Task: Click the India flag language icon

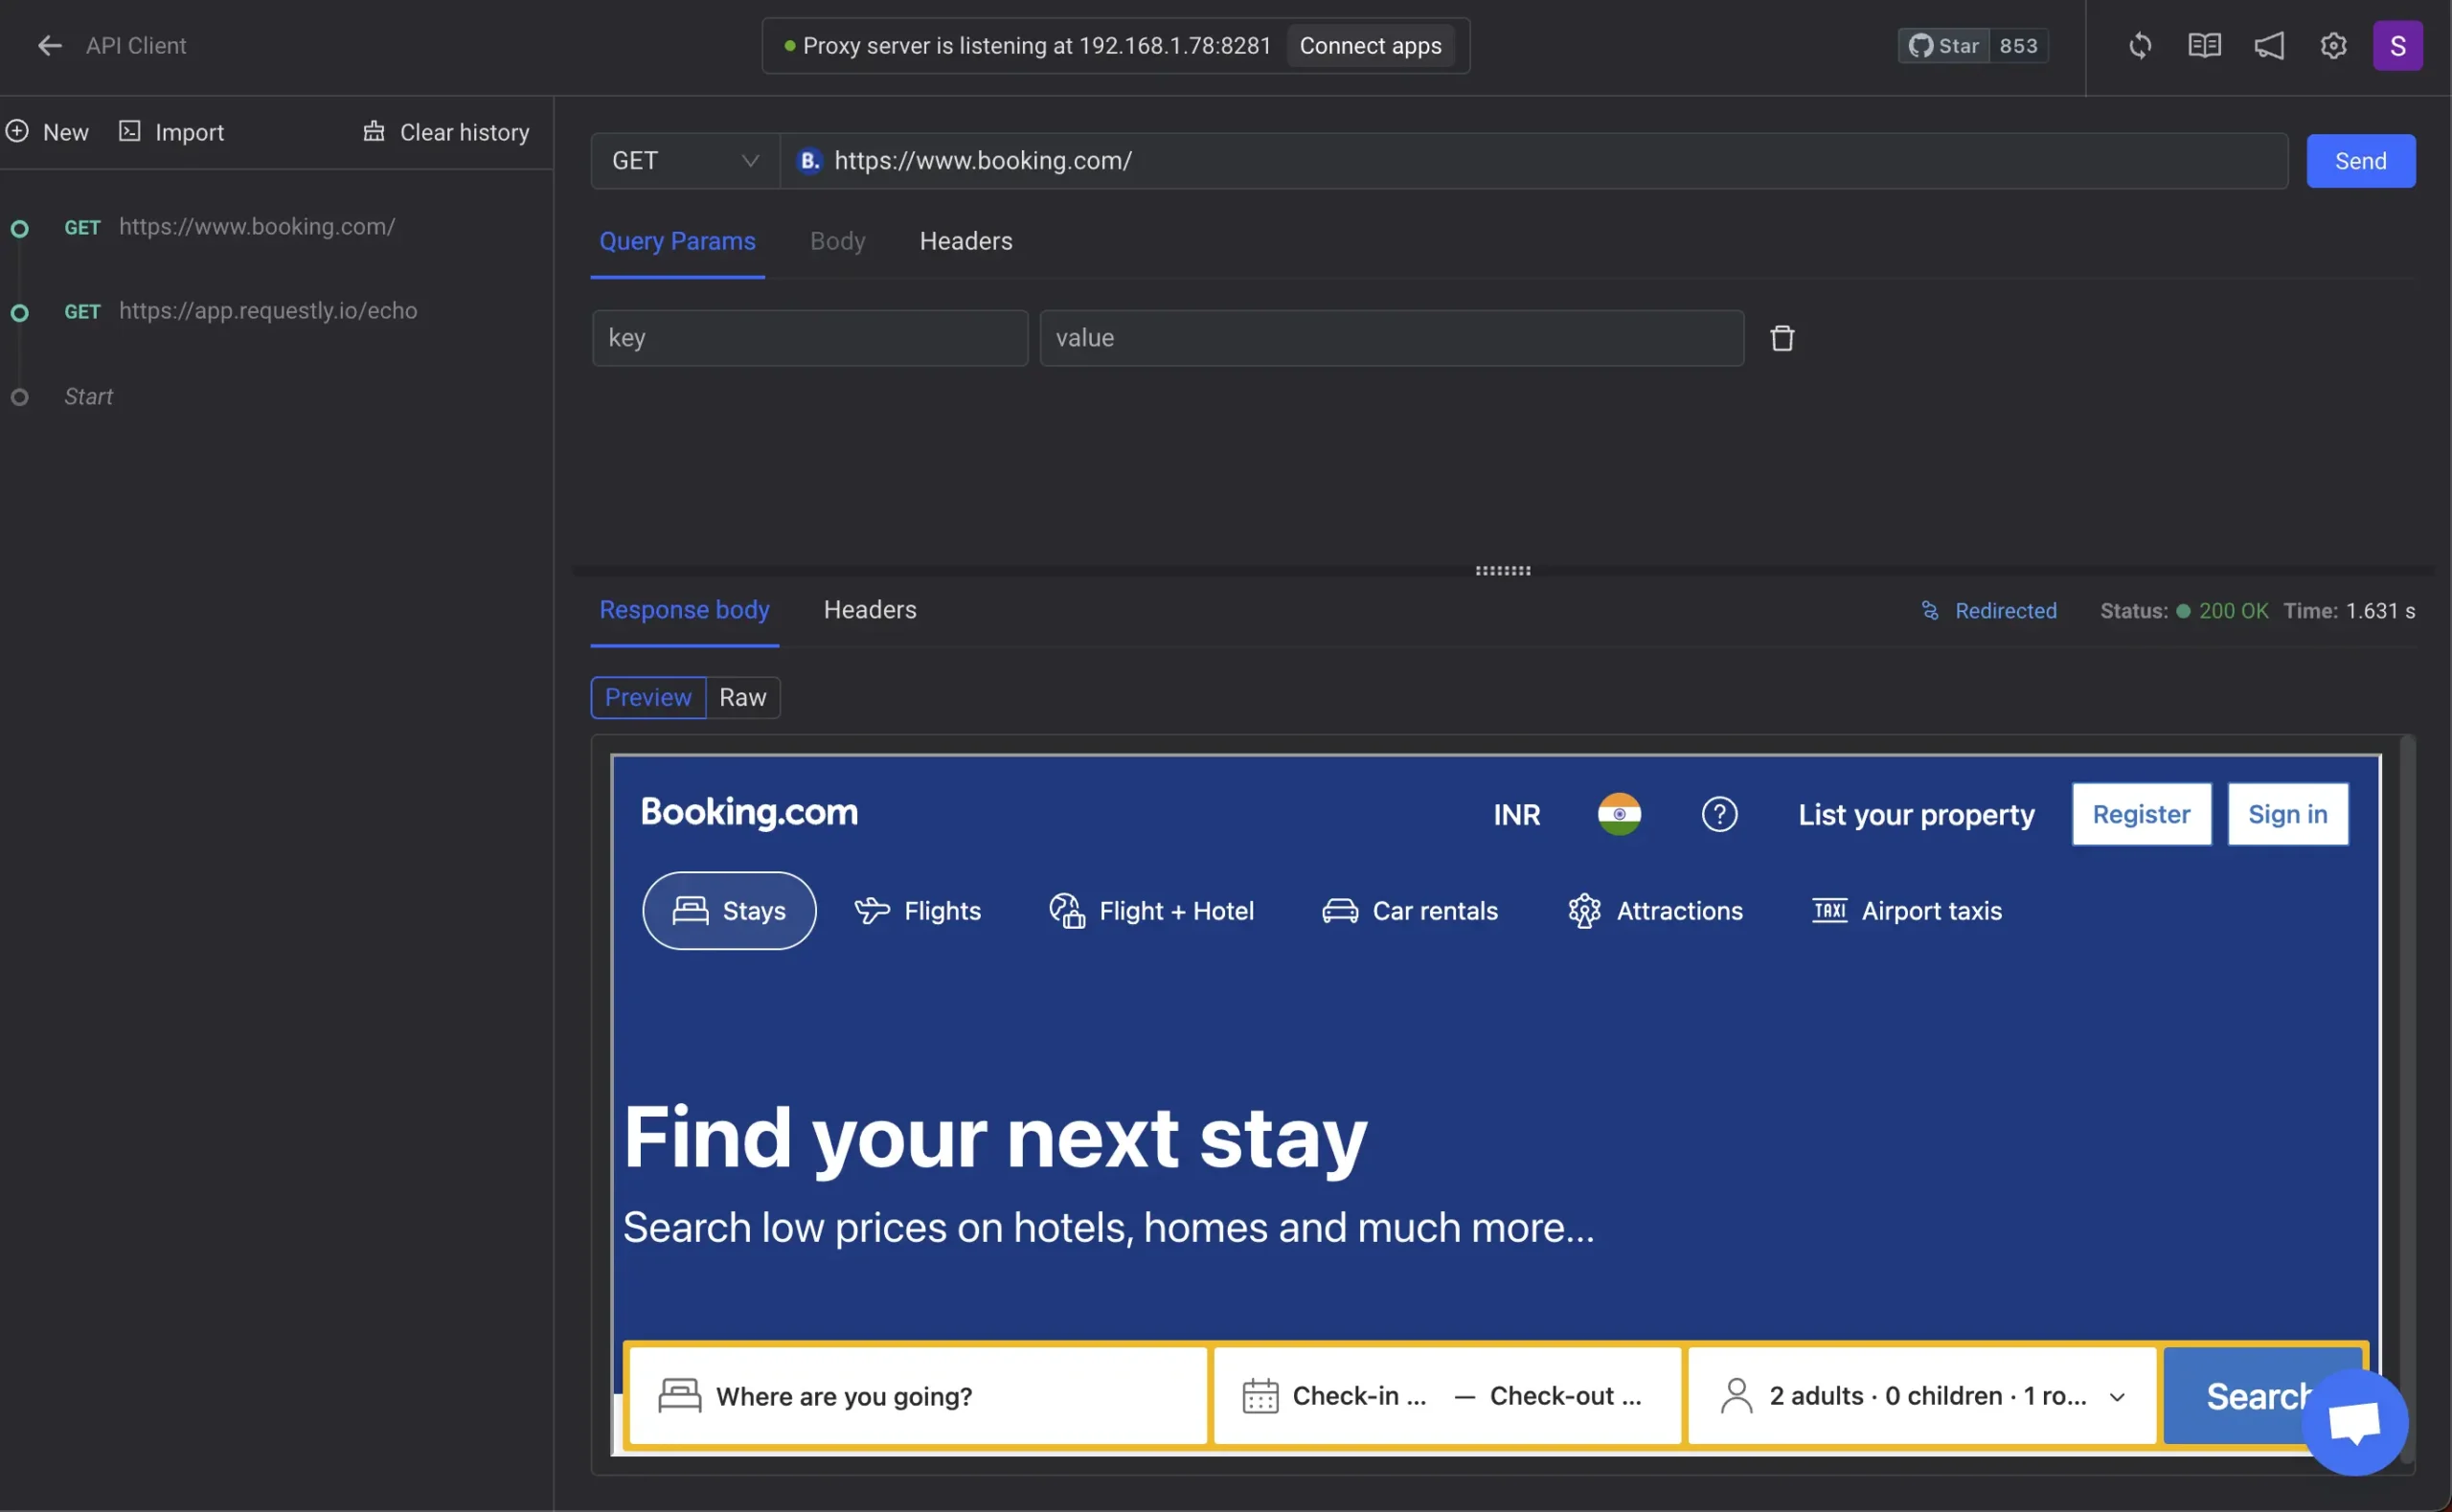Action: pos(1619,814)
